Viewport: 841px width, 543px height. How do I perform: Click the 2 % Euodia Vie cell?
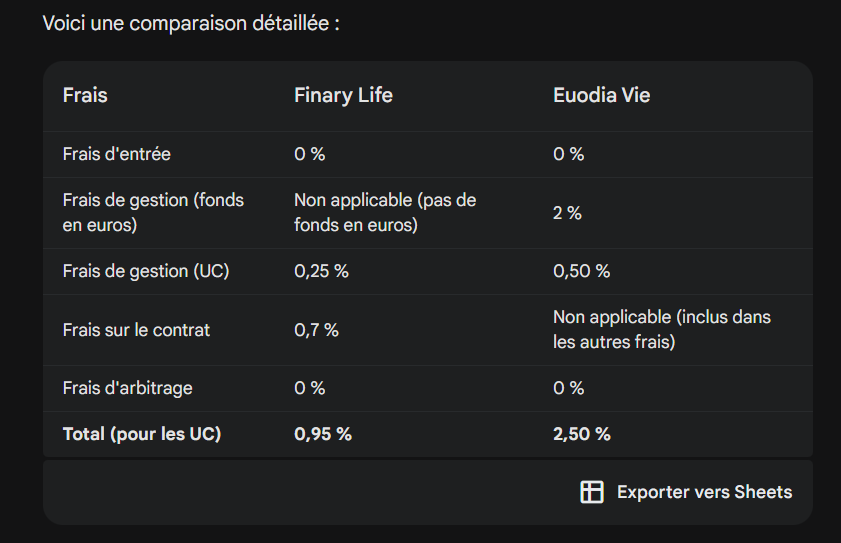[x=567, y=213]
